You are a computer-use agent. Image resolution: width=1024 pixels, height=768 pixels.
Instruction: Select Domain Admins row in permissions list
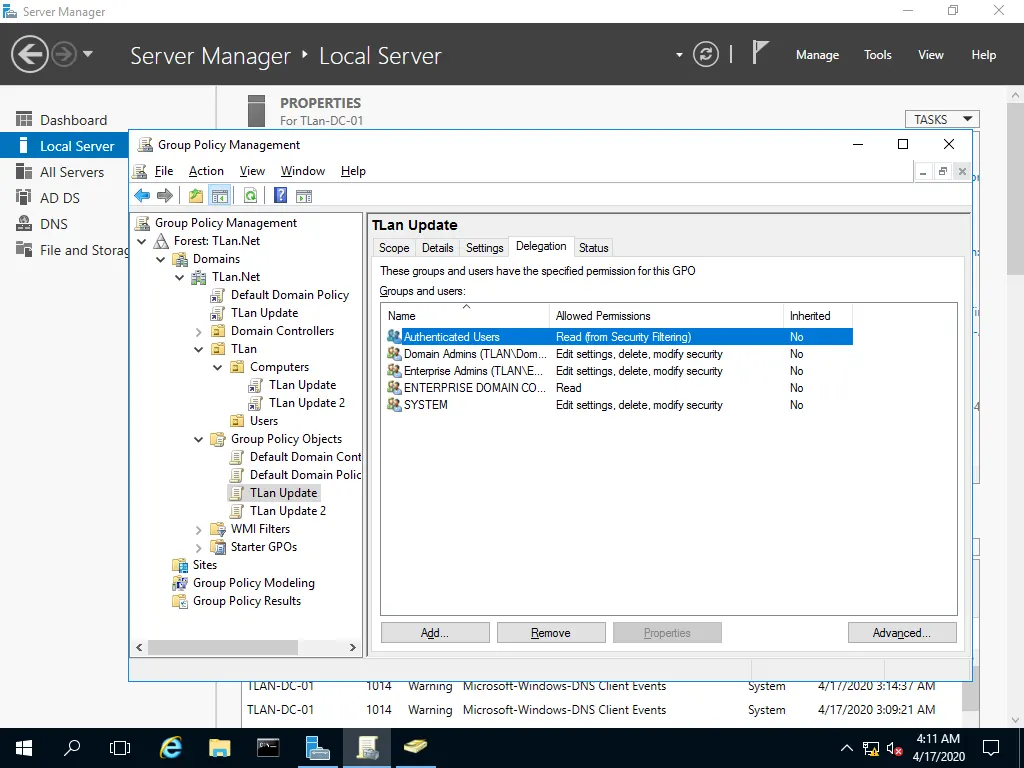pos(617,353)
